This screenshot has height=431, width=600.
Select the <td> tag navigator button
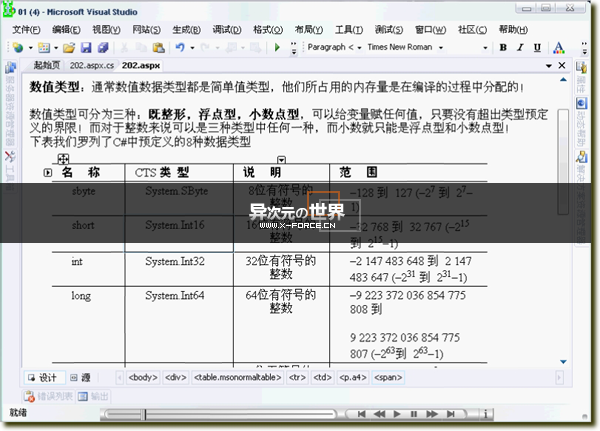tap(322, 377)
